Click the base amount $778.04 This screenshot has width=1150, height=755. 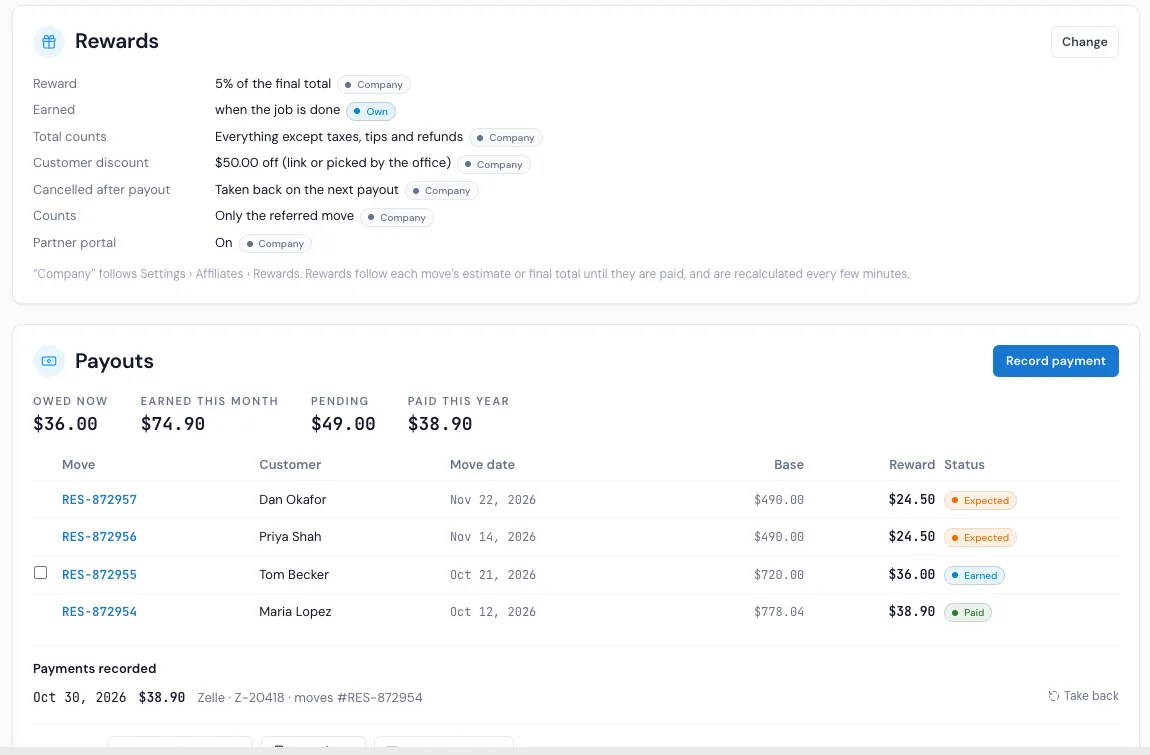coord(779,612)
